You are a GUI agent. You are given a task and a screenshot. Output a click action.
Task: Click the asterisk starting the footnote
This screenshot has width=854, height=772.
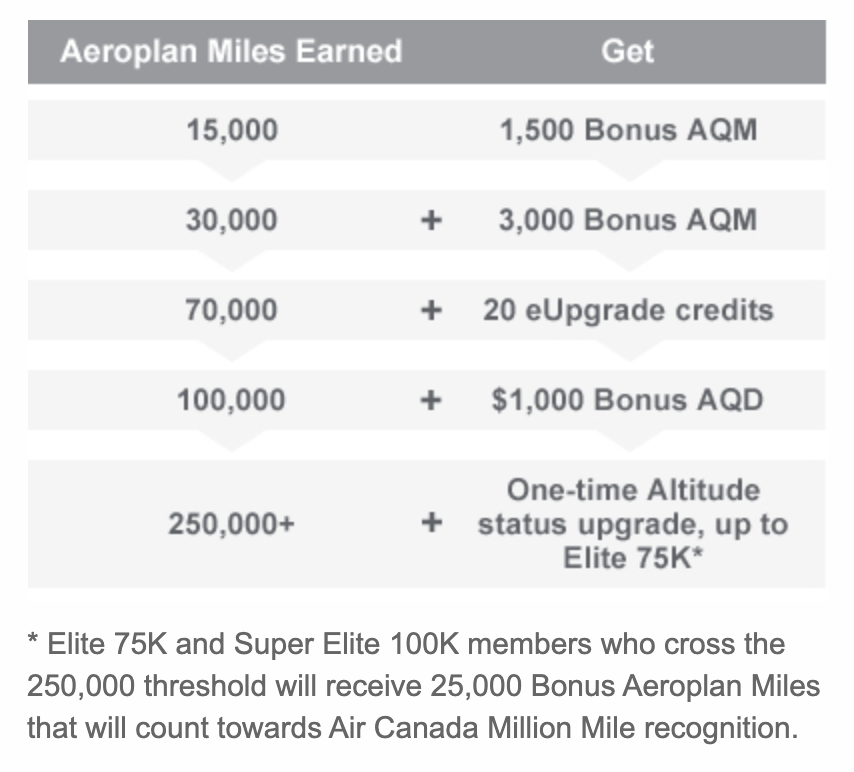tap(33, 642)
